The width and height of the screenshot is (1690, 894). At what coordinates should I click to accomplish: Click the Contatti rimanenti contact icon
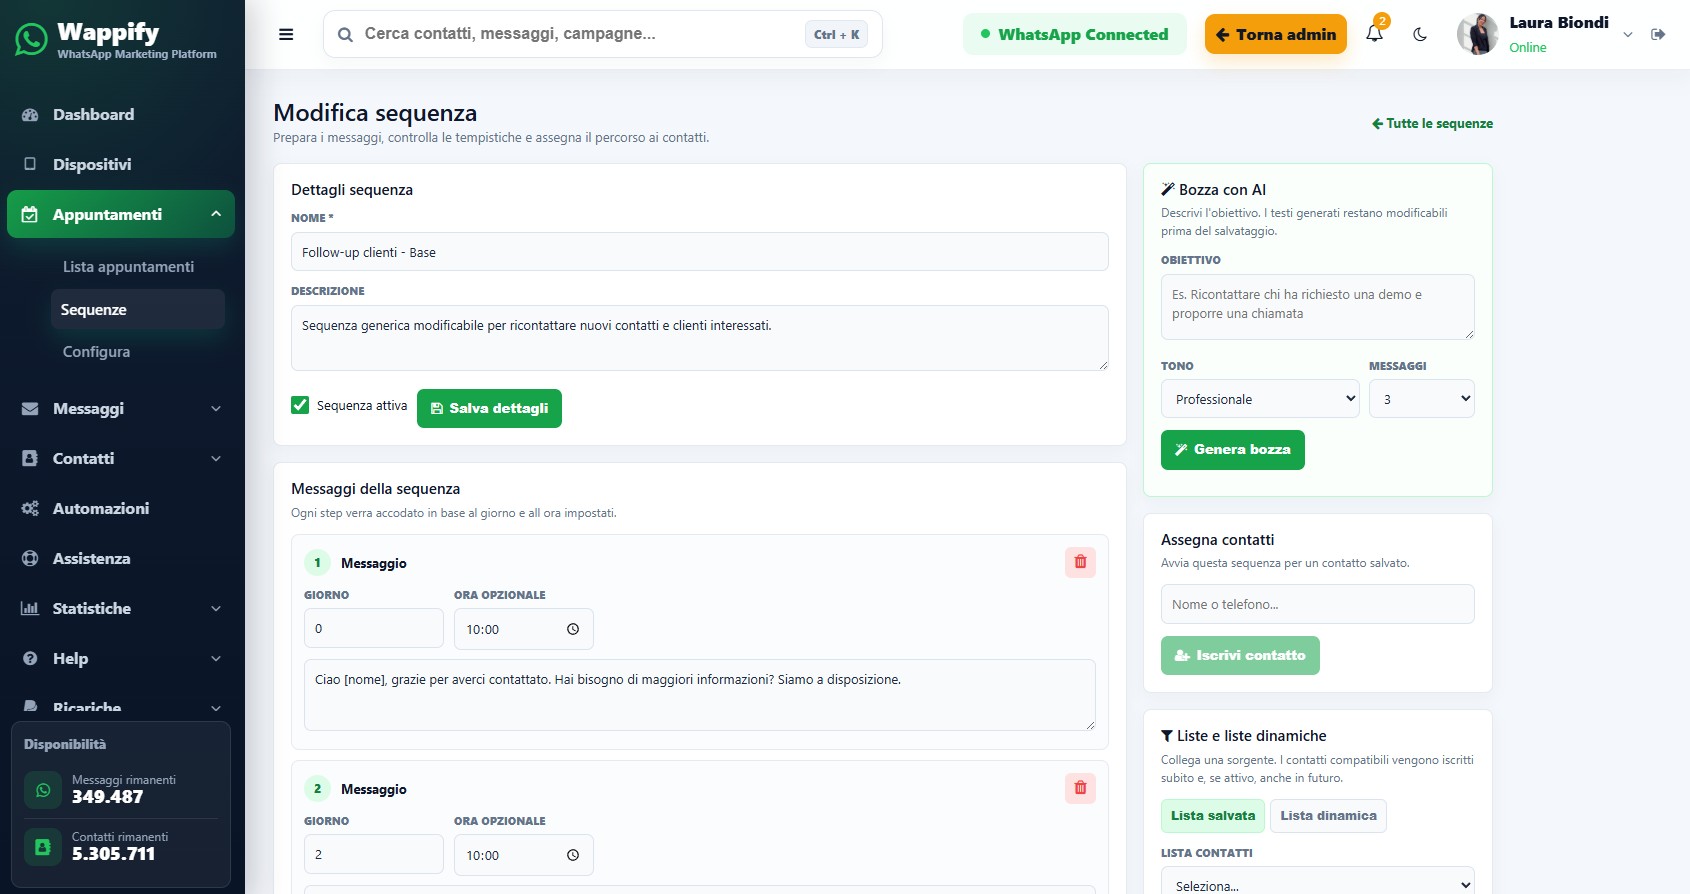pos(43,847)
